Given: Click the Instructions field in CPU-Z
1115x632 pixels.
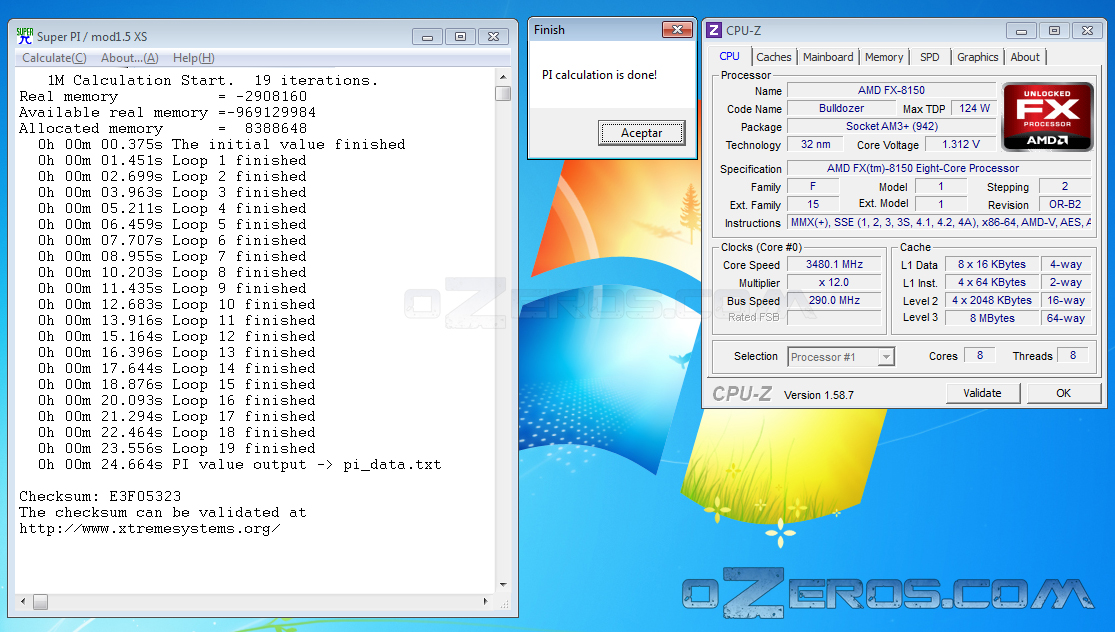Looking at the screenshot, I should (x=939, y=223).
